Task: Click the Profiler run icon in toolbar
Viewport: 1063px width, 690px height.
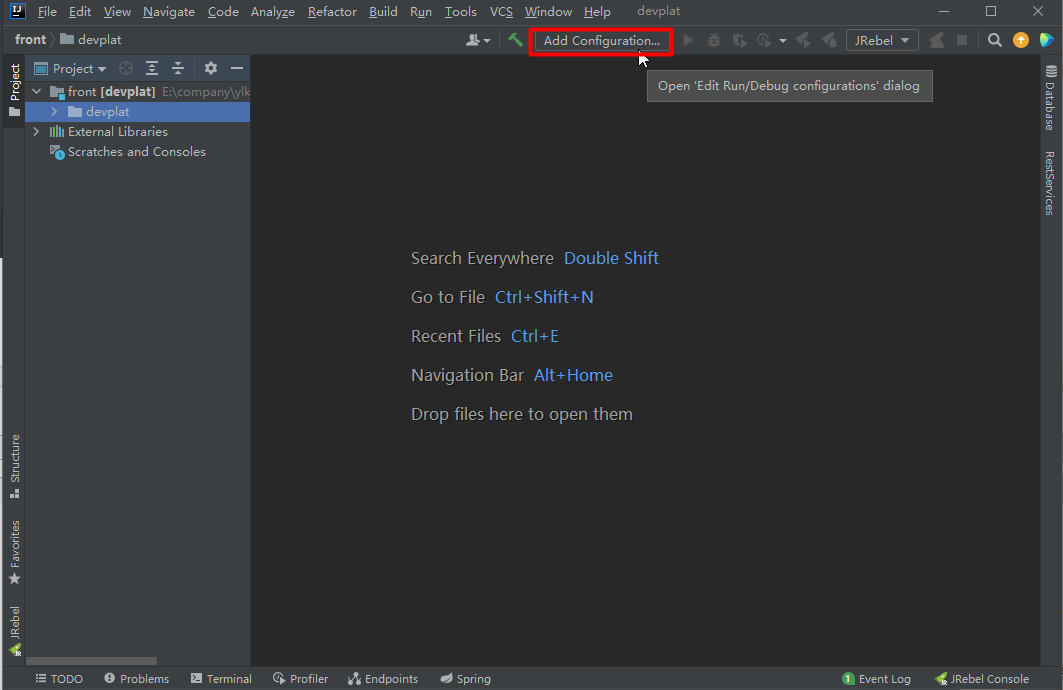Action: pyautogui.click(x=764, y=41)
